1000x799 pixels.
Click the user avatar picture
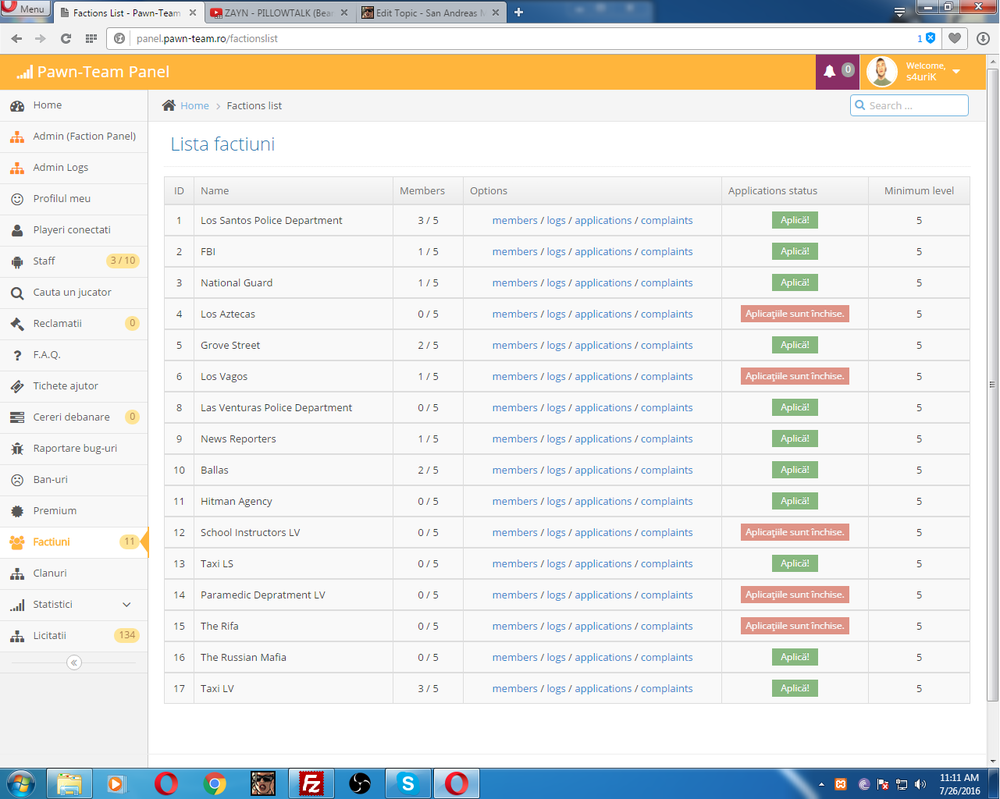point(882,71)
